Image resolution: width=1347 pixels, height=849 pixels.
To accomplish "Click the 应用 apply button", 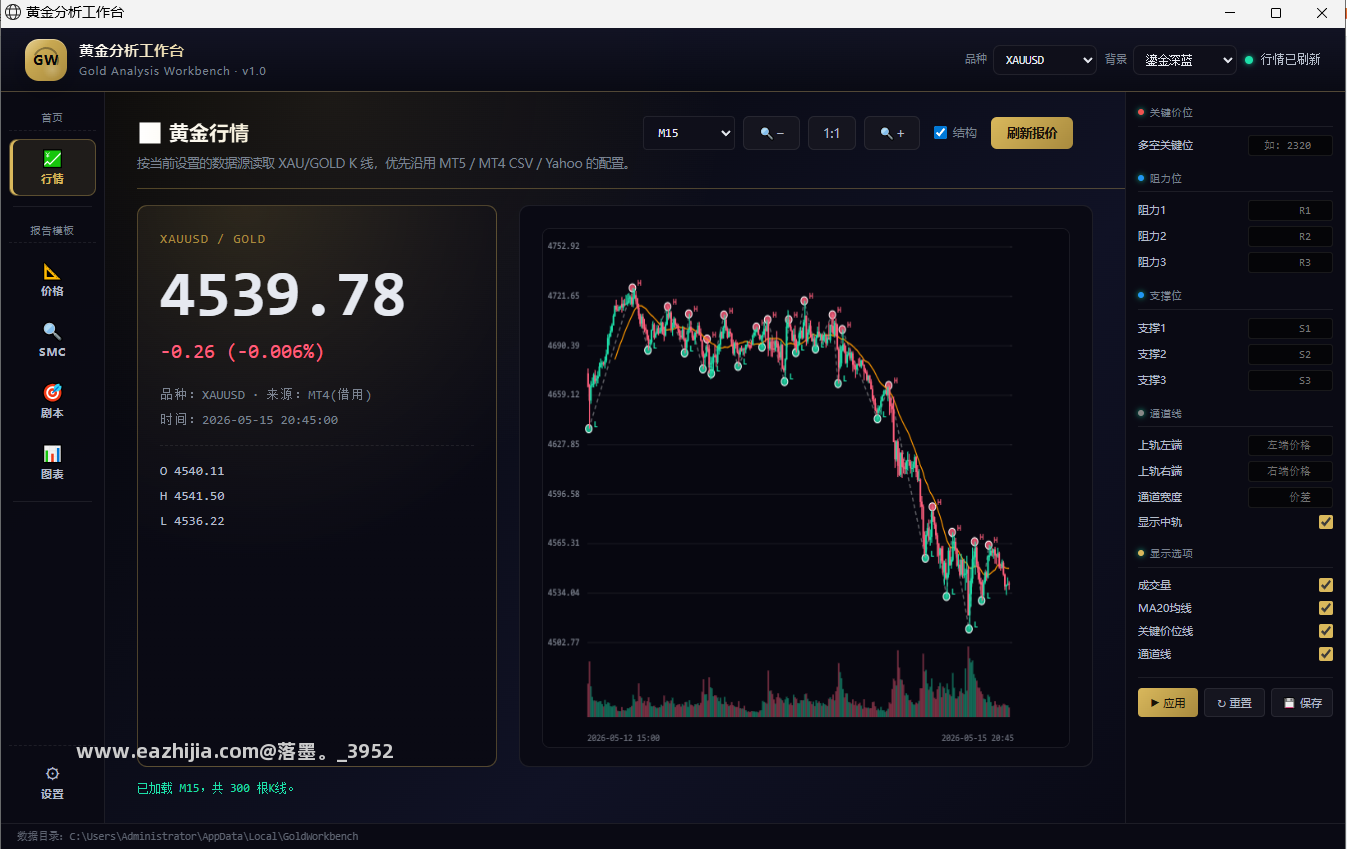I will [1167, 703].
